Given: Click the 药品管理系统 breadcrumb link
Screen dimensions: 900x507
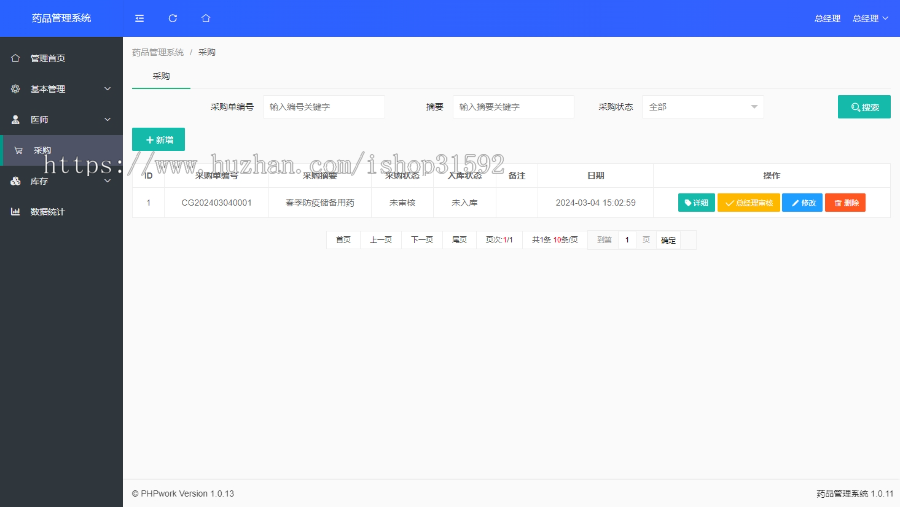Looking at the screenshot, I should [x=158, y=52].
